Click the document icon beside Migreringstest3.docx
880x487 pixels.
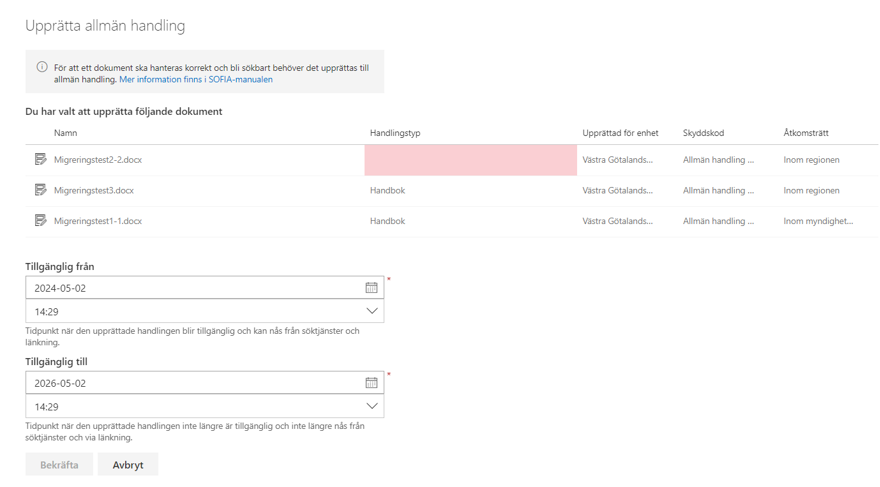[40, 190]
